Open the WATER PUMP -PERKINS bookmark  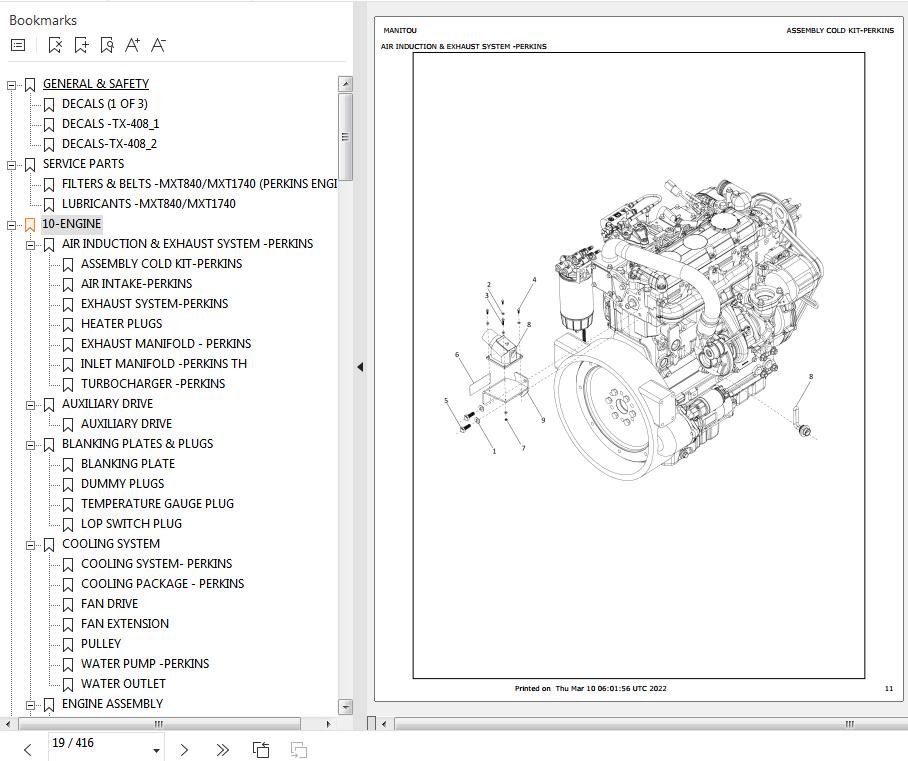pos(145,664)
